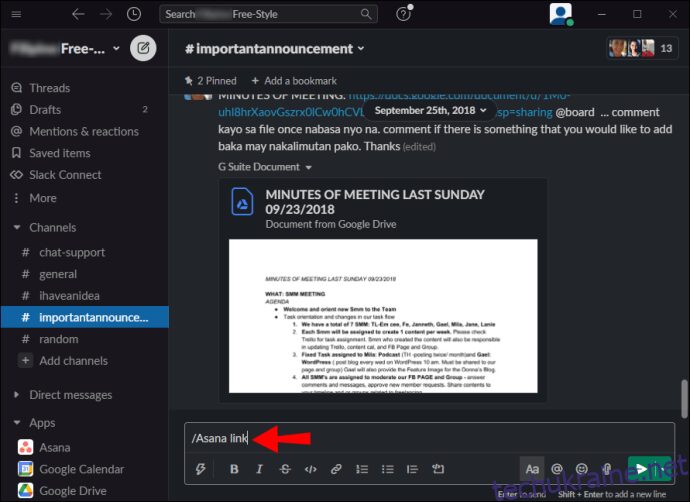Open the Google Docs sharing link

pos(291,112)
